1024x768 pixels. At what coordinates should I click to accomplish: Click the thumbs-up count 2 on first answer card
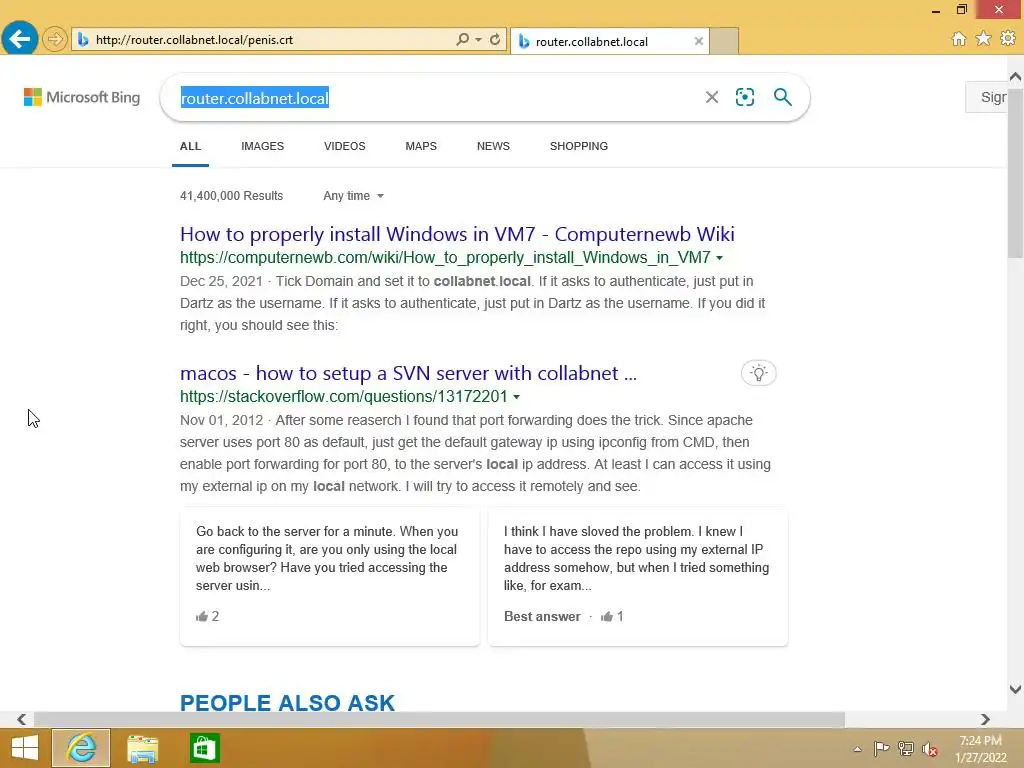pyautogui.click(x=208, y=616)
